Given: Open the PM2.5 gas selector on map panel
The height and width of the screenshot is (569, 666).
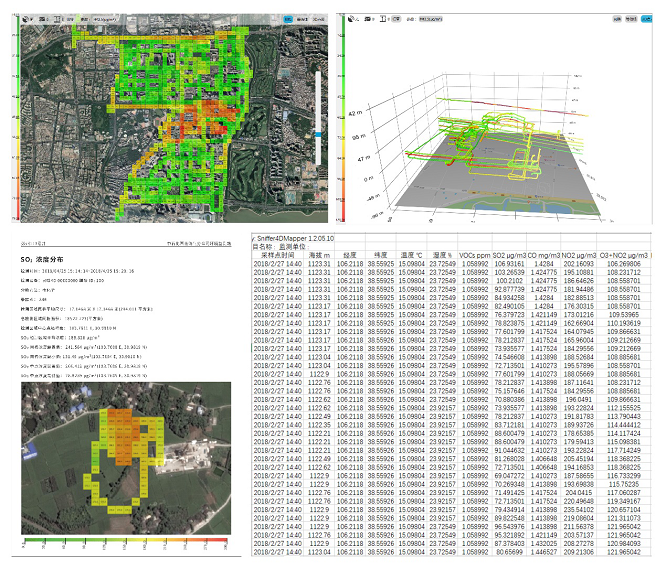Looking at the screenshot, I should tap(105, 20).
